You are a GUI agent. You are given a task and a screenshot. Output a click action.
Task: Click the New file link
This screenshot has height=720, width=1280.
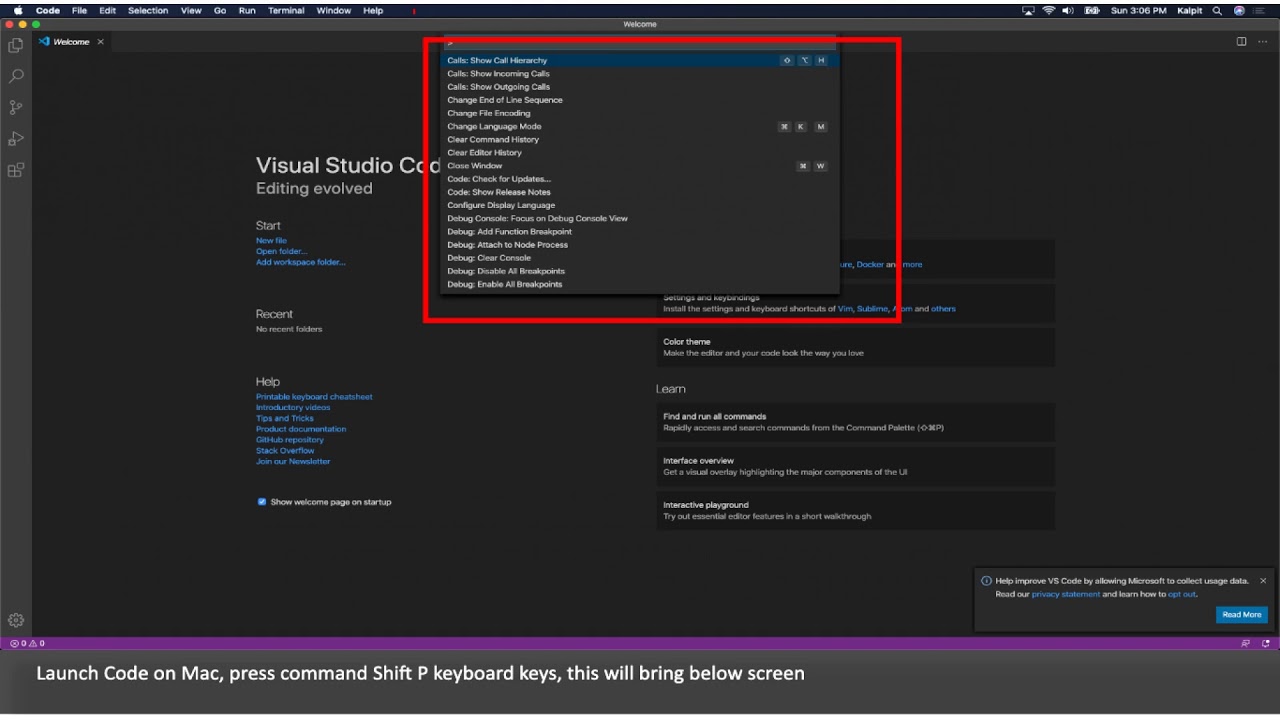click(x=271, y=241)
